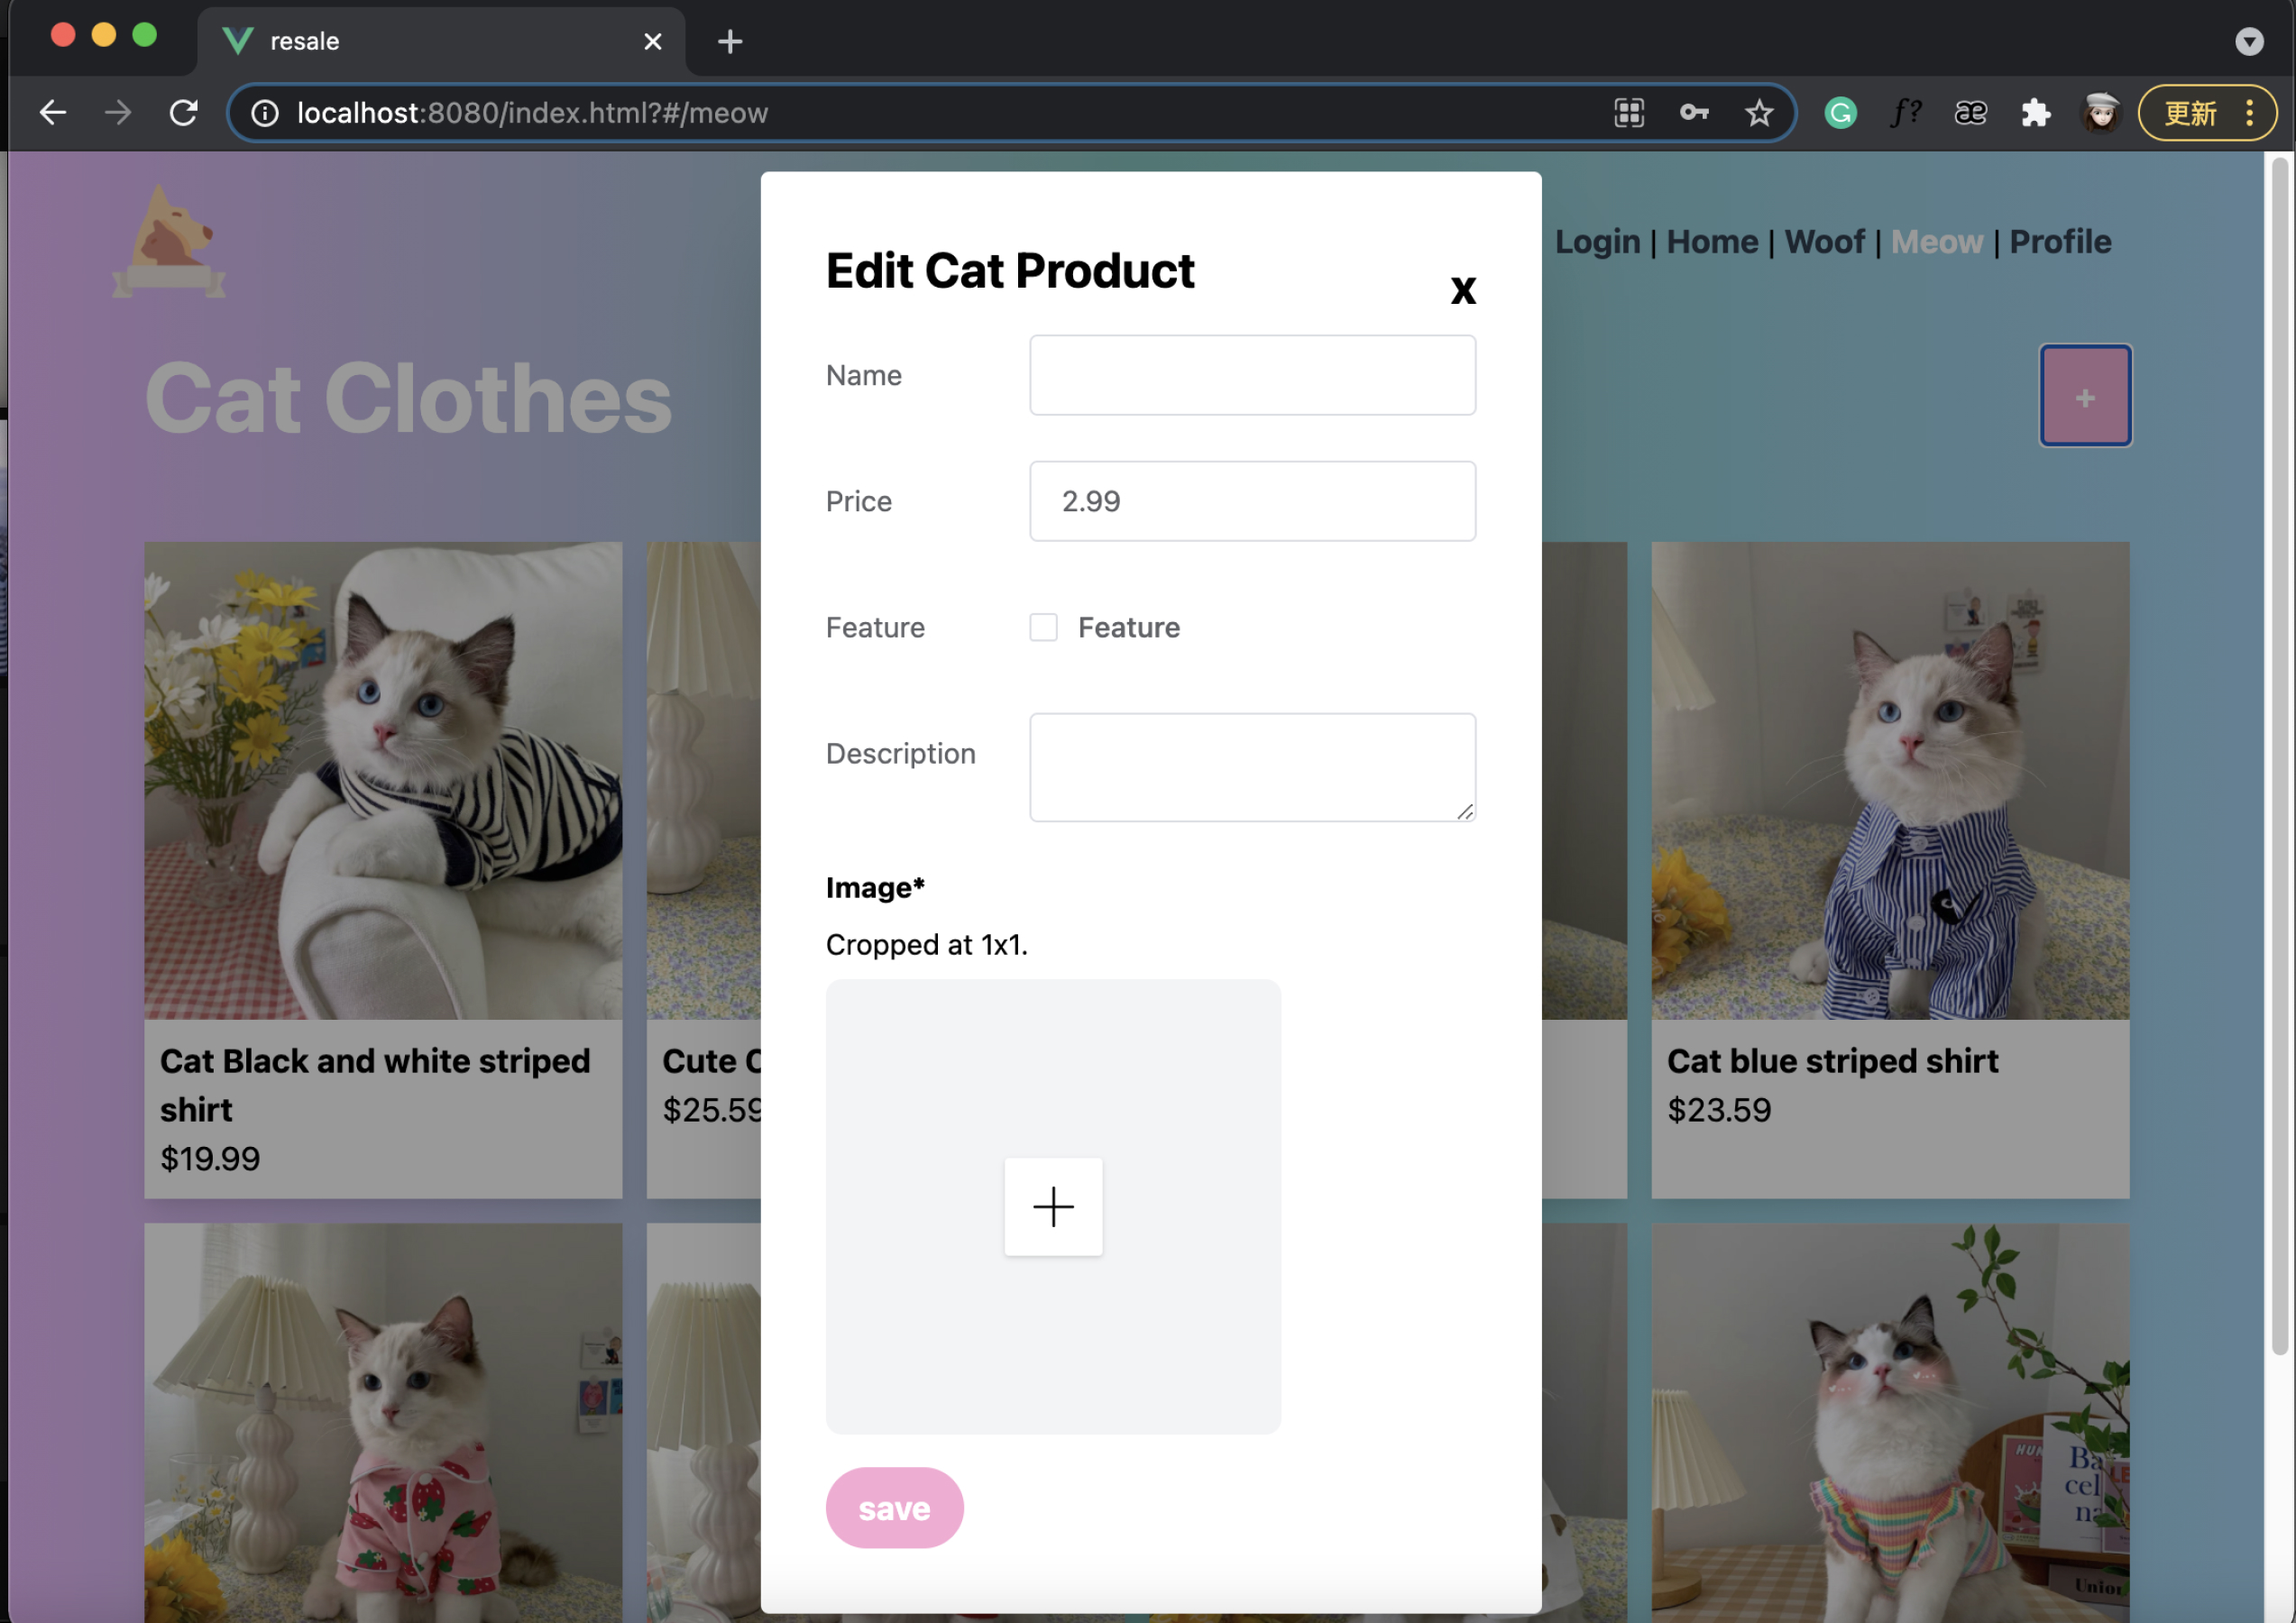Click the browser back arrow

pyautogui.click(x=53, y=113)
